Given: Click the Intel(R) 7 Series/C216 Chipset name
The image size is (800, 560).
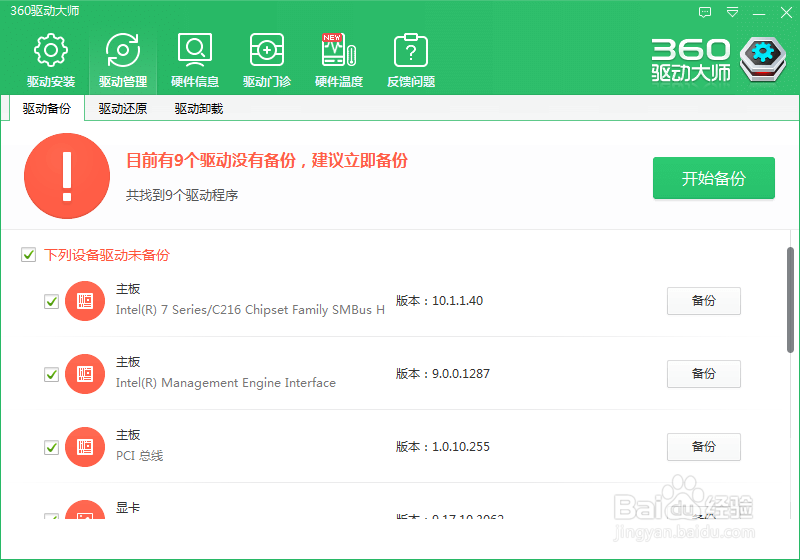Looking at the screenshot, I should [250, 310].
